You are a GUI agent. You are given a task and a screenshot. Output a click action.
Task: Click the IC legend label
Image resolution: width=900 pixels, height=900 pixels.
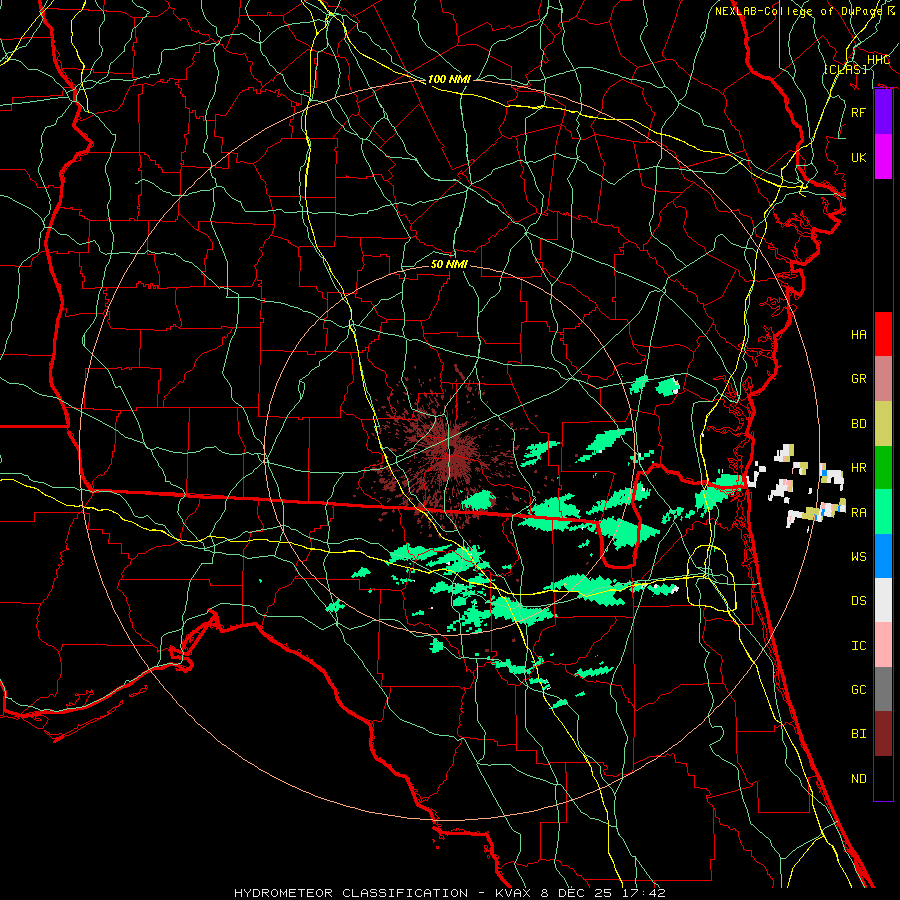(x=859, y=646)
